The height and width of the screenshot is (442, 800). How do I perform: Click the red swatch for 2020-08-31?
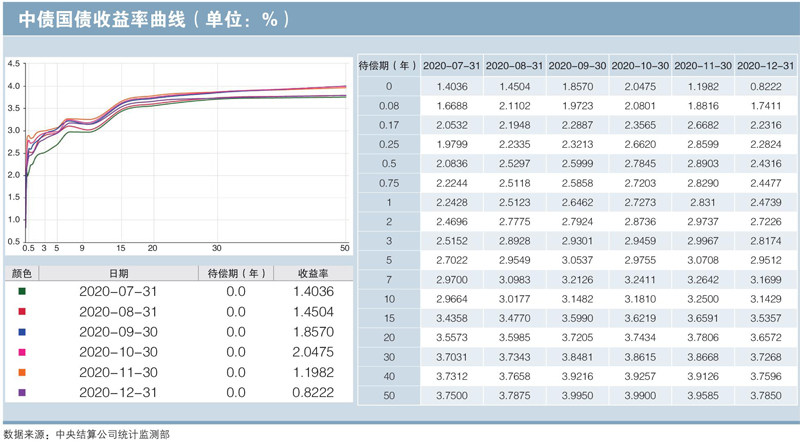[23, 311]
